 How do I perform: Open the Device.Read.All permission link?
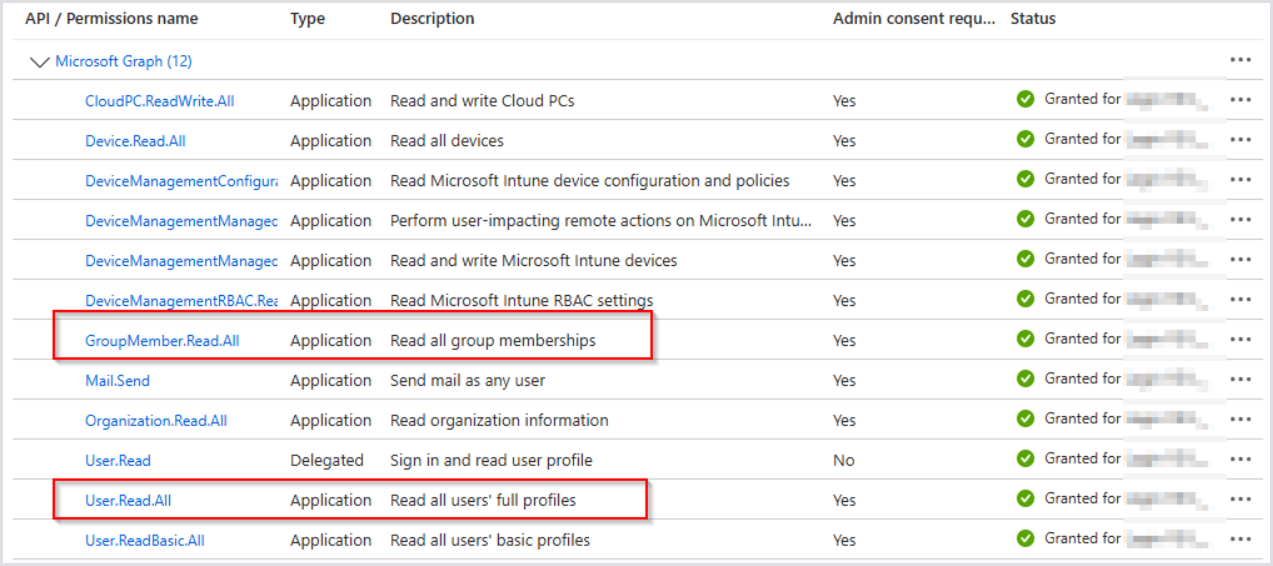[135, 141]
